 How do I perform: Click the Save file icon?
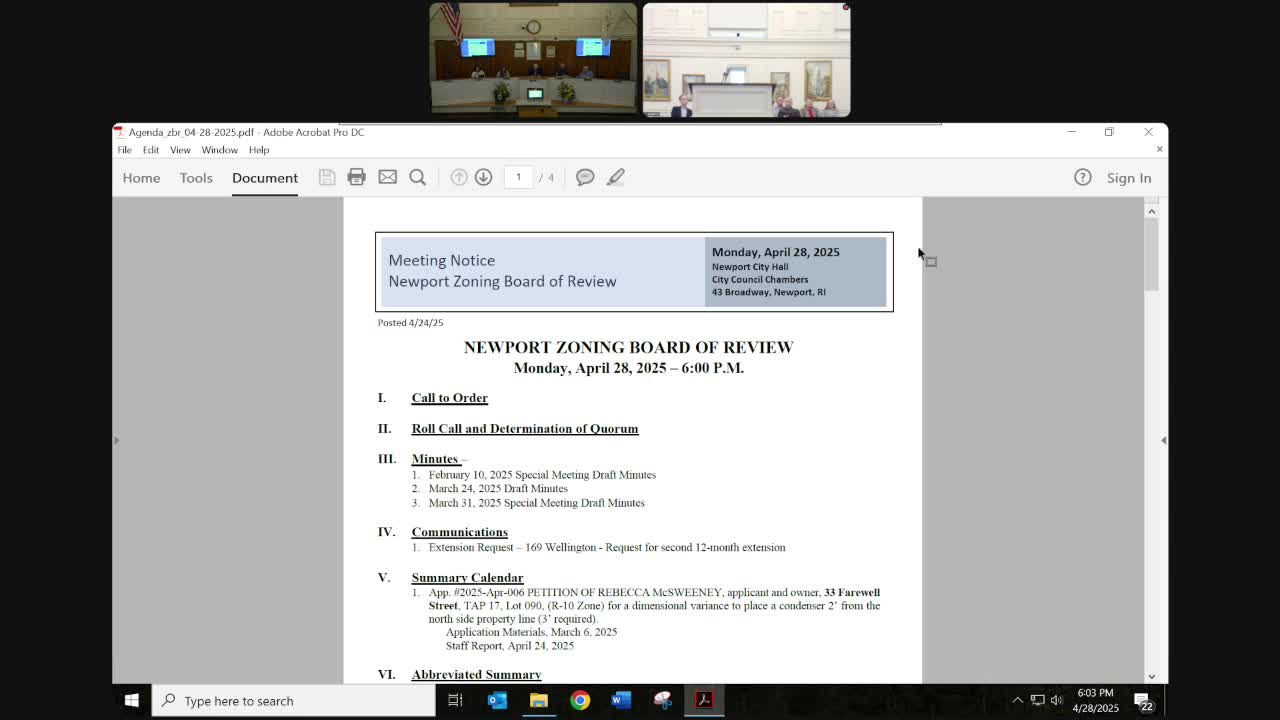click(327, 177)
